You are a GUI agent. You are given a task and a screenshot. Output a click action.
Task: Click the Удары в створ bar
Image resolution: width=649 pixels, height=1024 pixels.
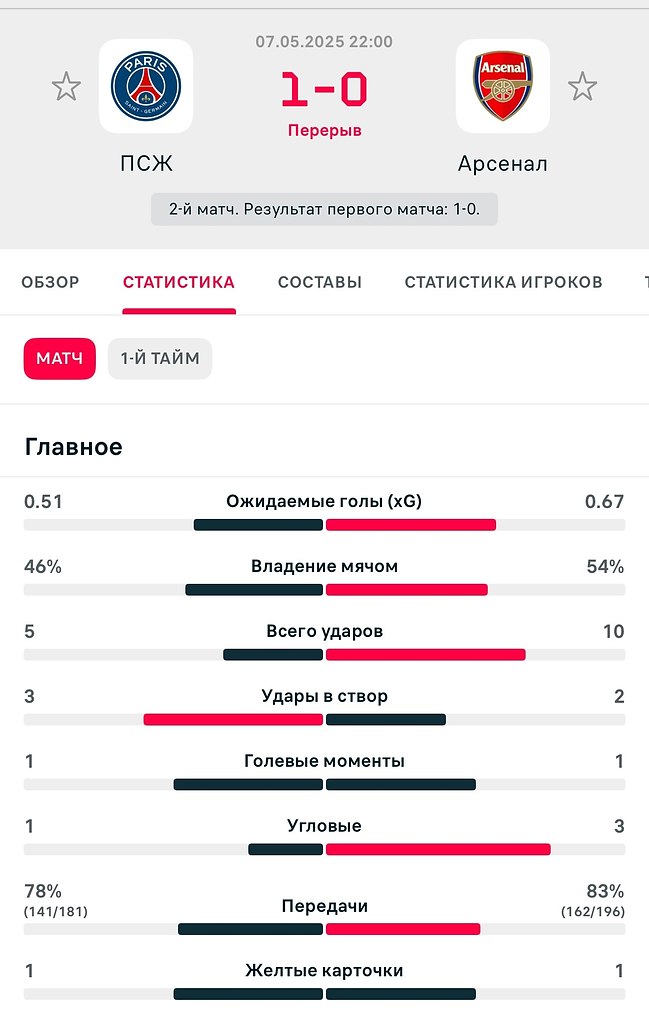pos(324,720)
